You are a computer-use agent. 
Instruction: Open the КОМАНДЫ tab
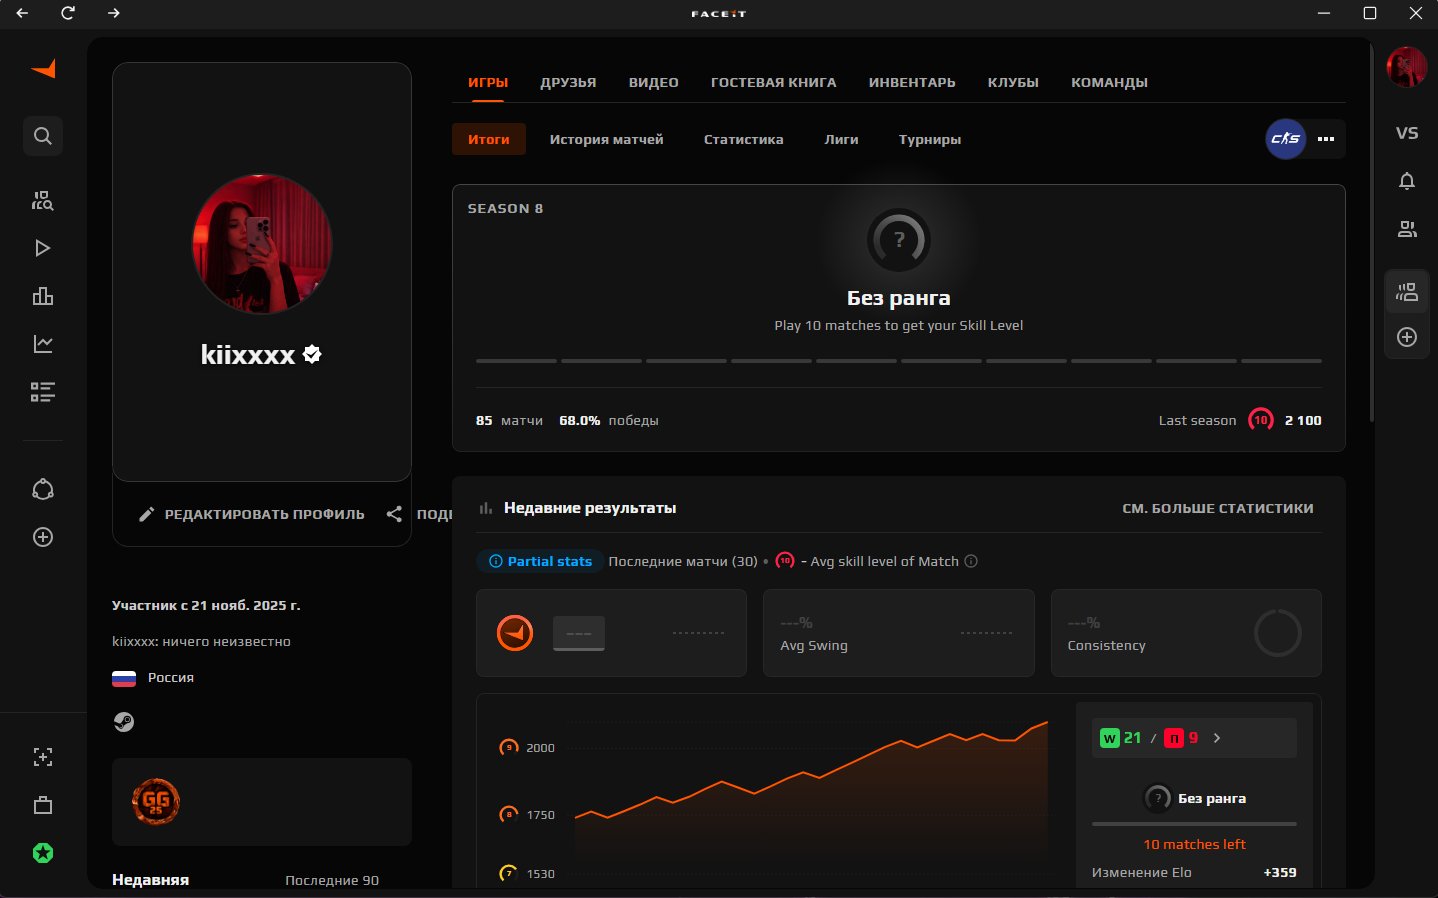pos(1109,82)
